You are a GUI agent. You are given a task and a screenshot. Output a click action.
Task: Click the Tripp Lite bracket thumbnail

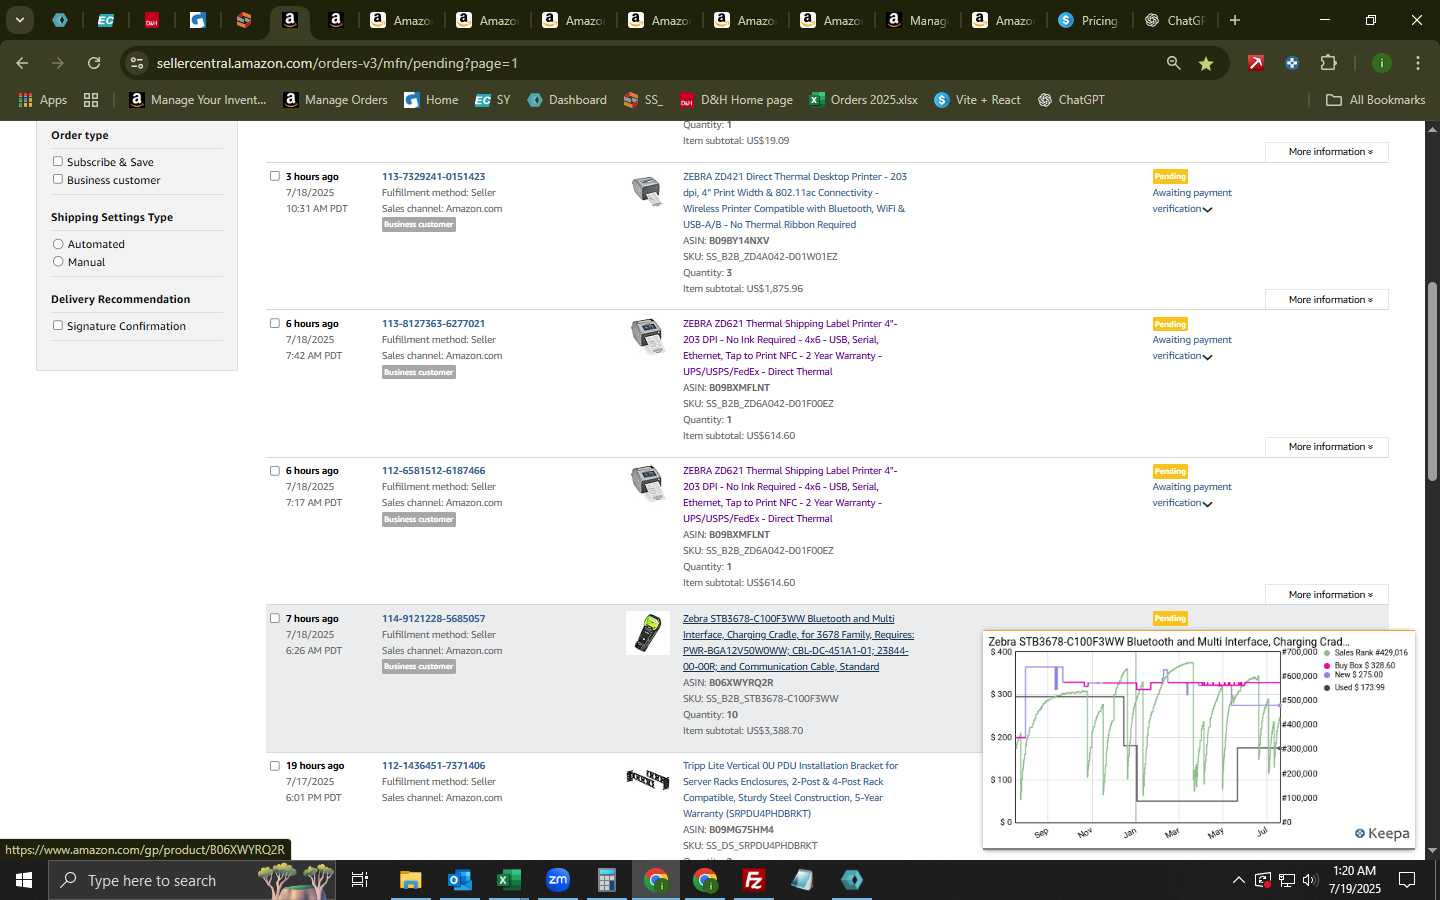point(648,778)
